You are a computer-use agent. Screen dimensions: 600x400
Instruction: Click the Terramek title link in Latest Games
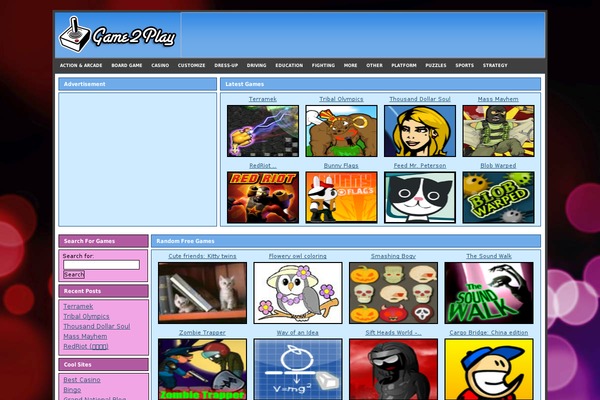[x=262, y=99]
